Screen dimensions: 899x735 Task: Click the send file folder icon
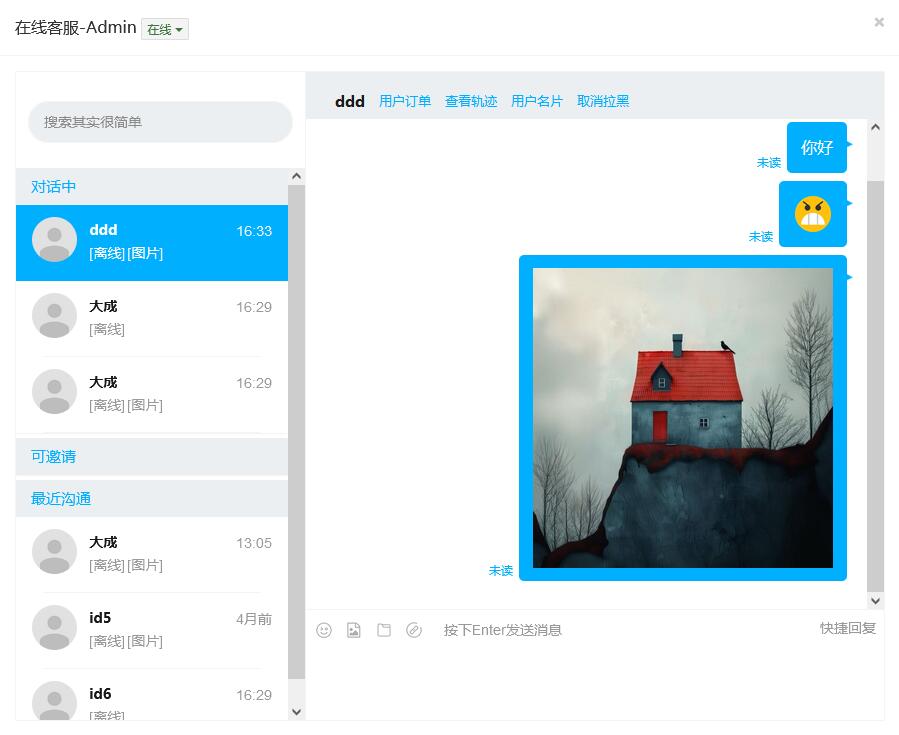tap(384, 630)
